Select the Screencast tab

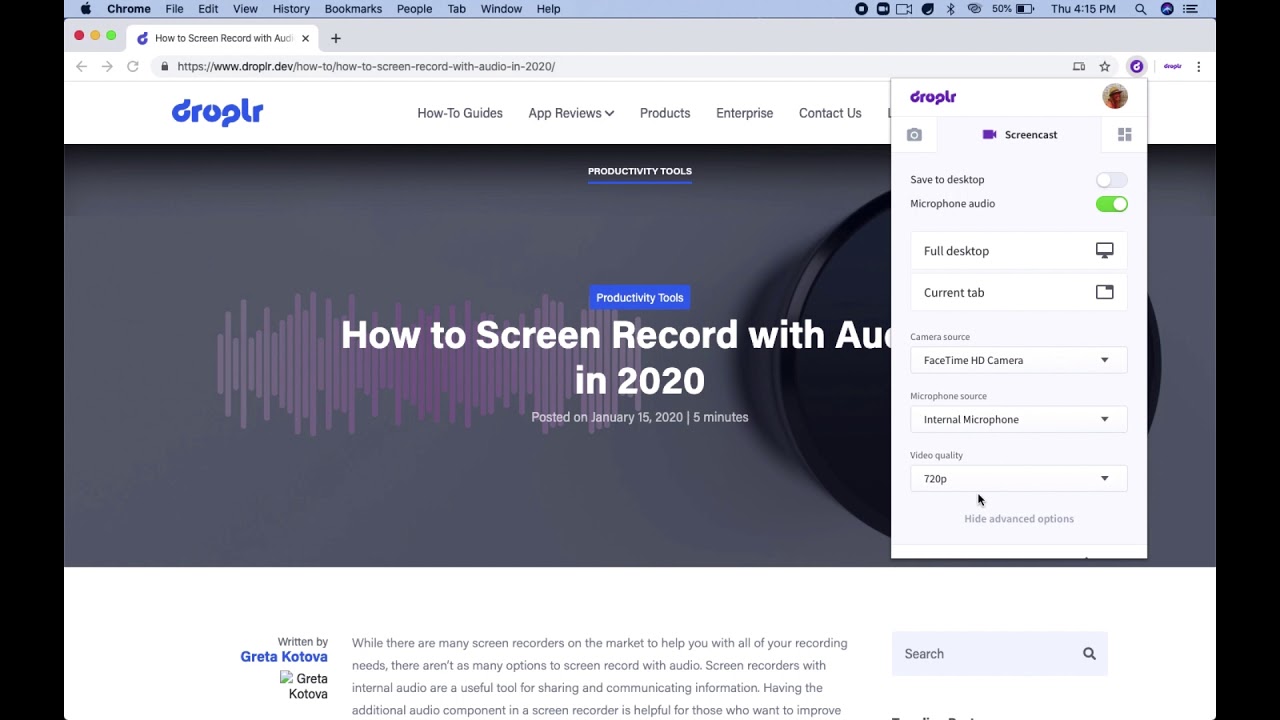tap(1019, 135)
